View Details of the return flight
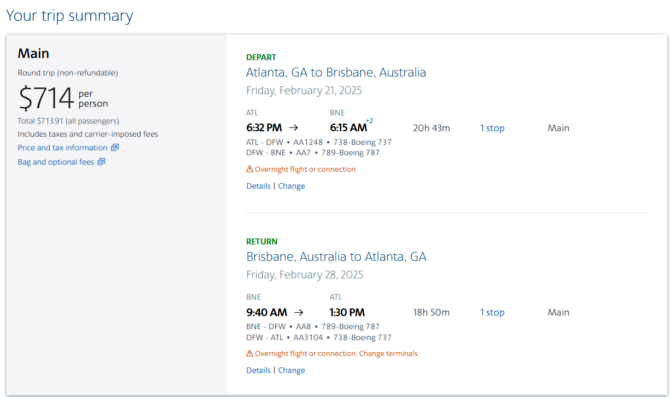 click(x=258, y=370)
